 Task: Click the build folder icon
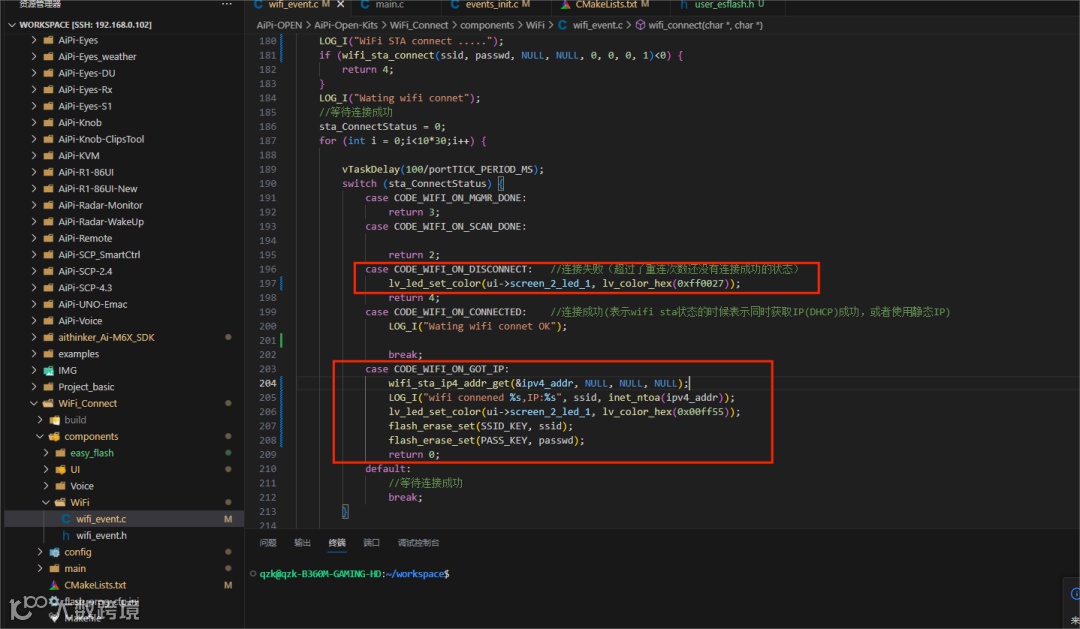click(54, 420)
